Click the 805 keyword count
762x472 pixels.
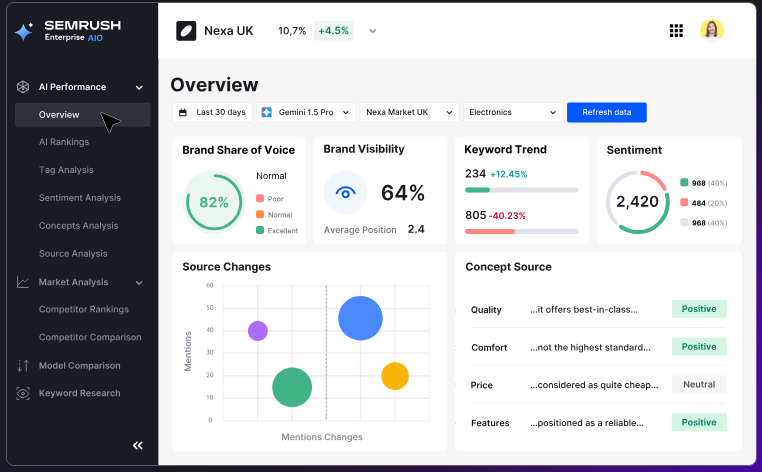[x=475, y=215]
